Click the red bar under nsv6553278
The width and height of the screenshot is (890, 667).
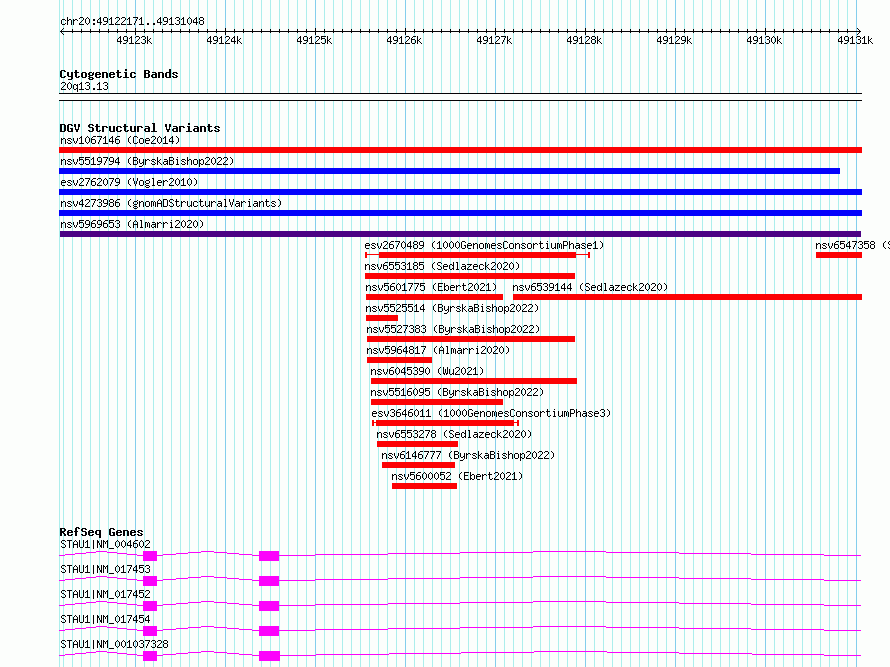[417, 444]
